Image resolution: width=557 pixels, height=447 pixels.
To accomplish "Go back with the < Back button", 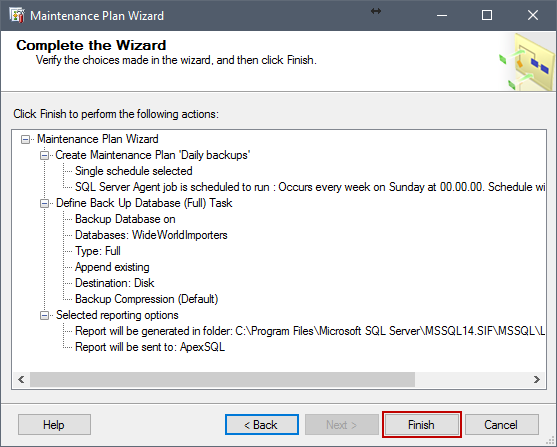I will [261, 425].
